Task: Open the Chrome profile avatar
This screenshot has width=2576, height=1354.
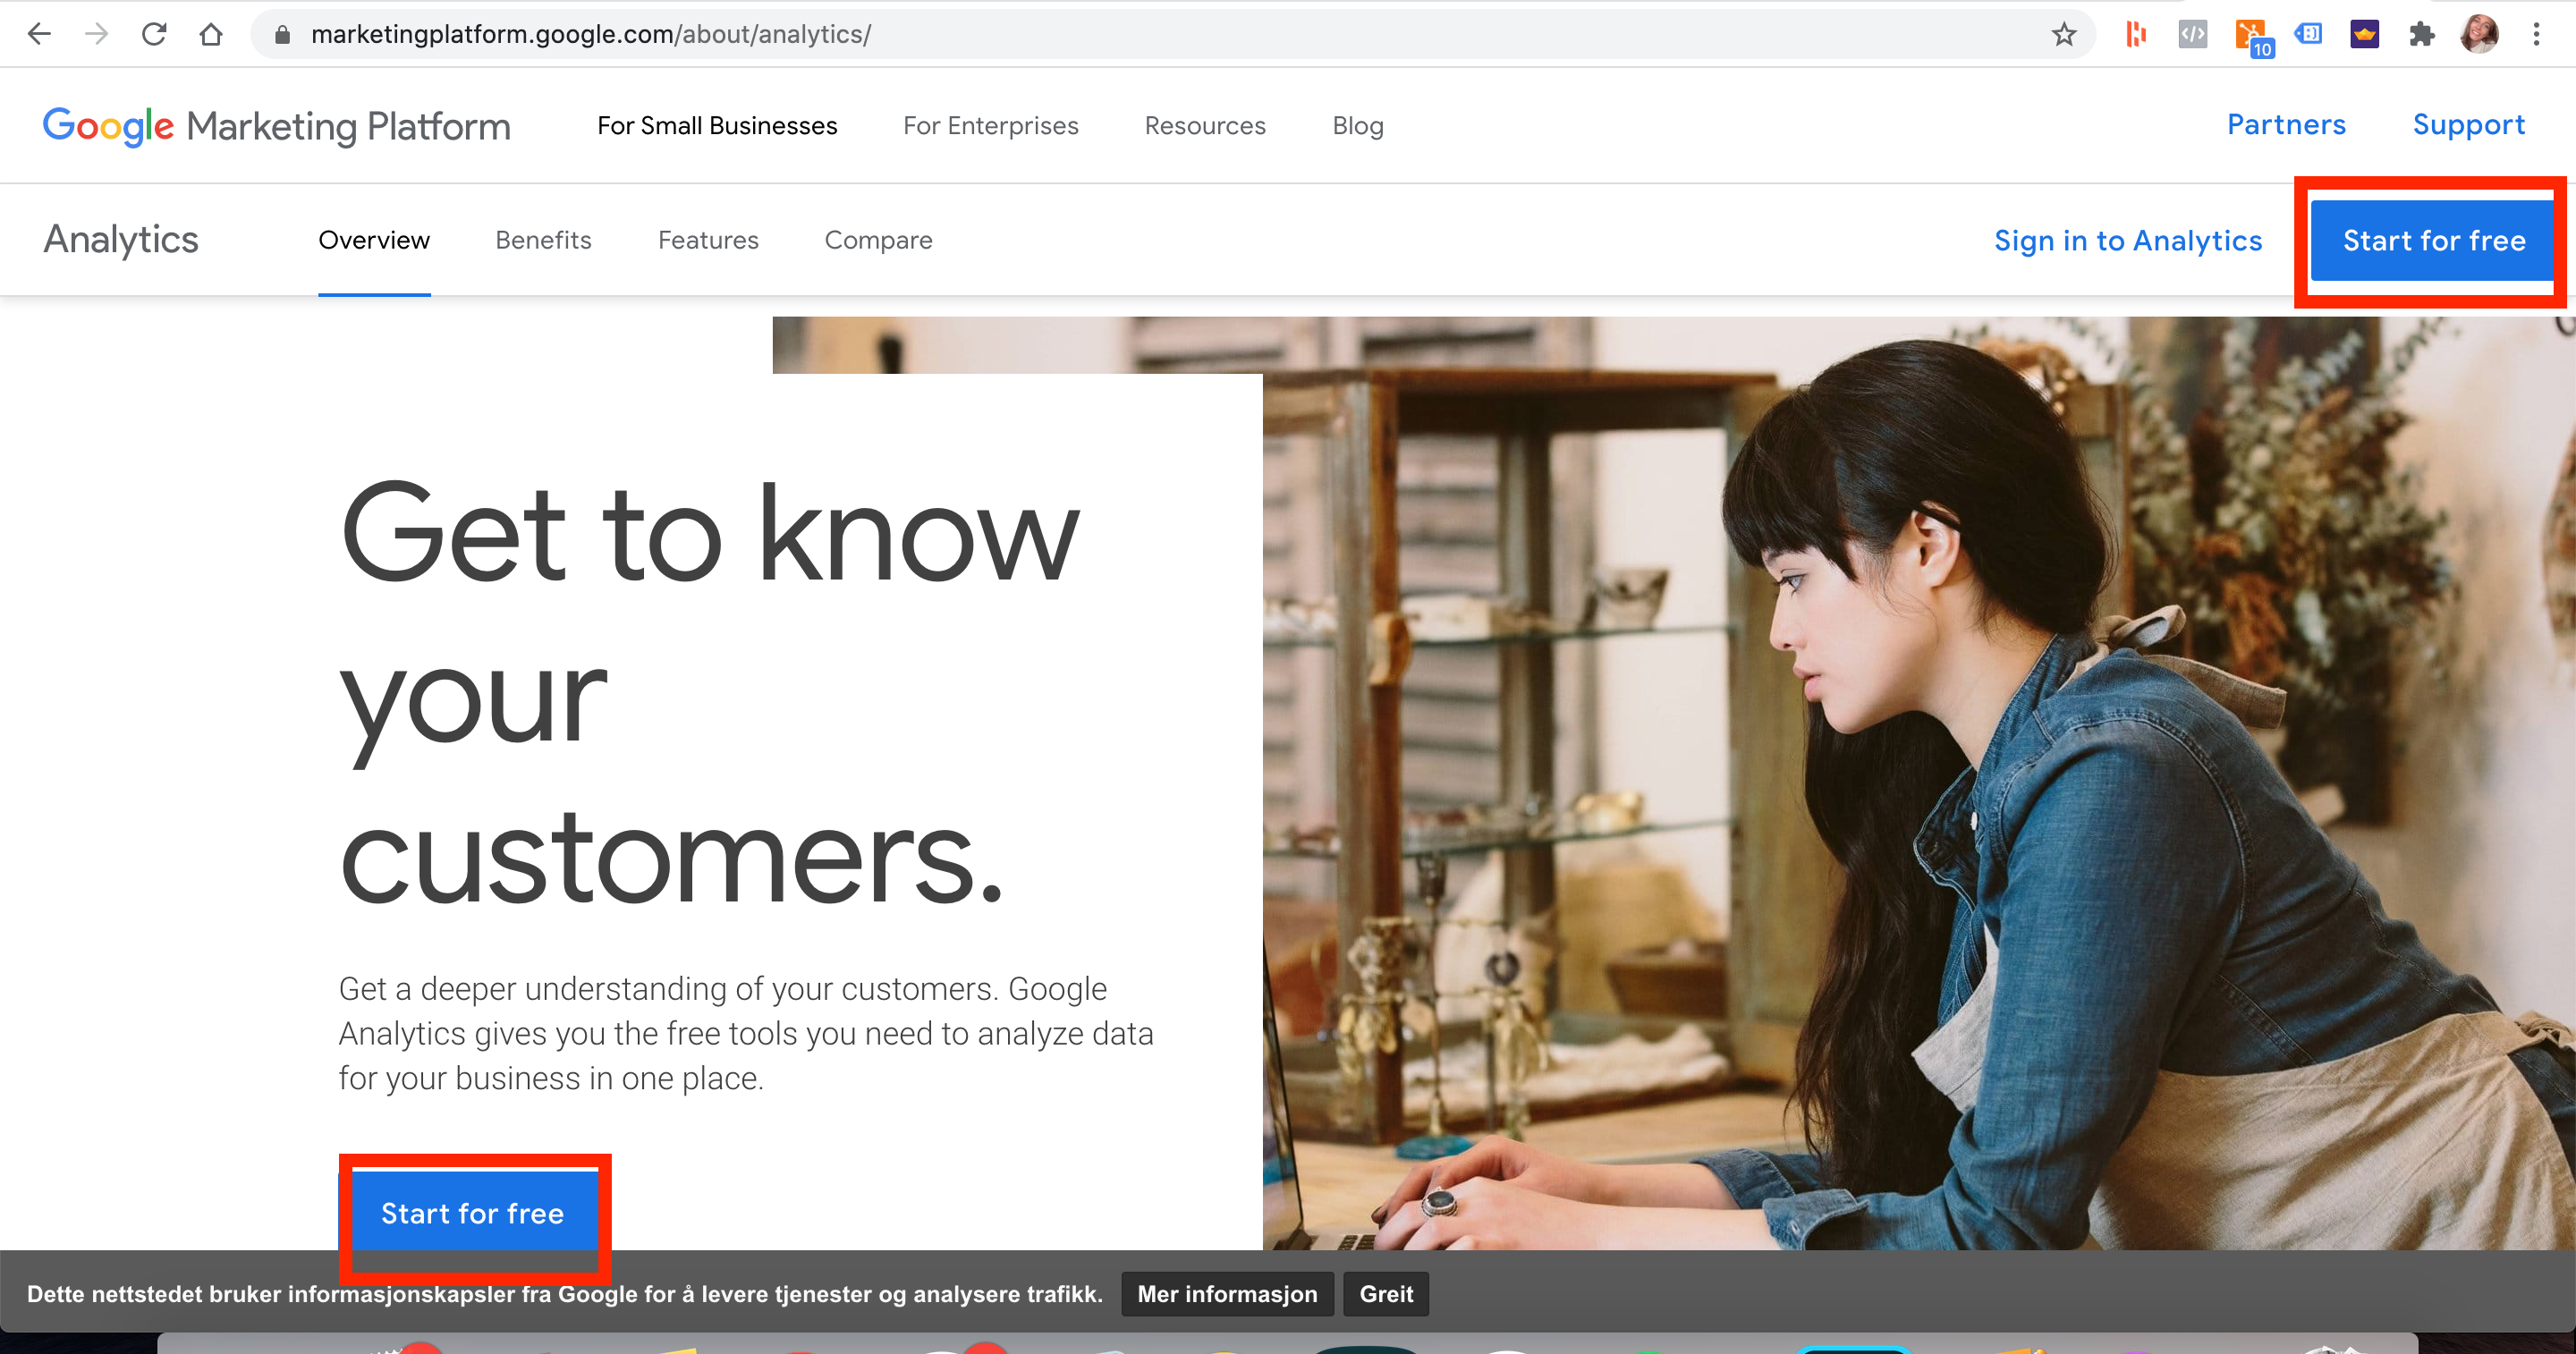Action: point(2479,35)
